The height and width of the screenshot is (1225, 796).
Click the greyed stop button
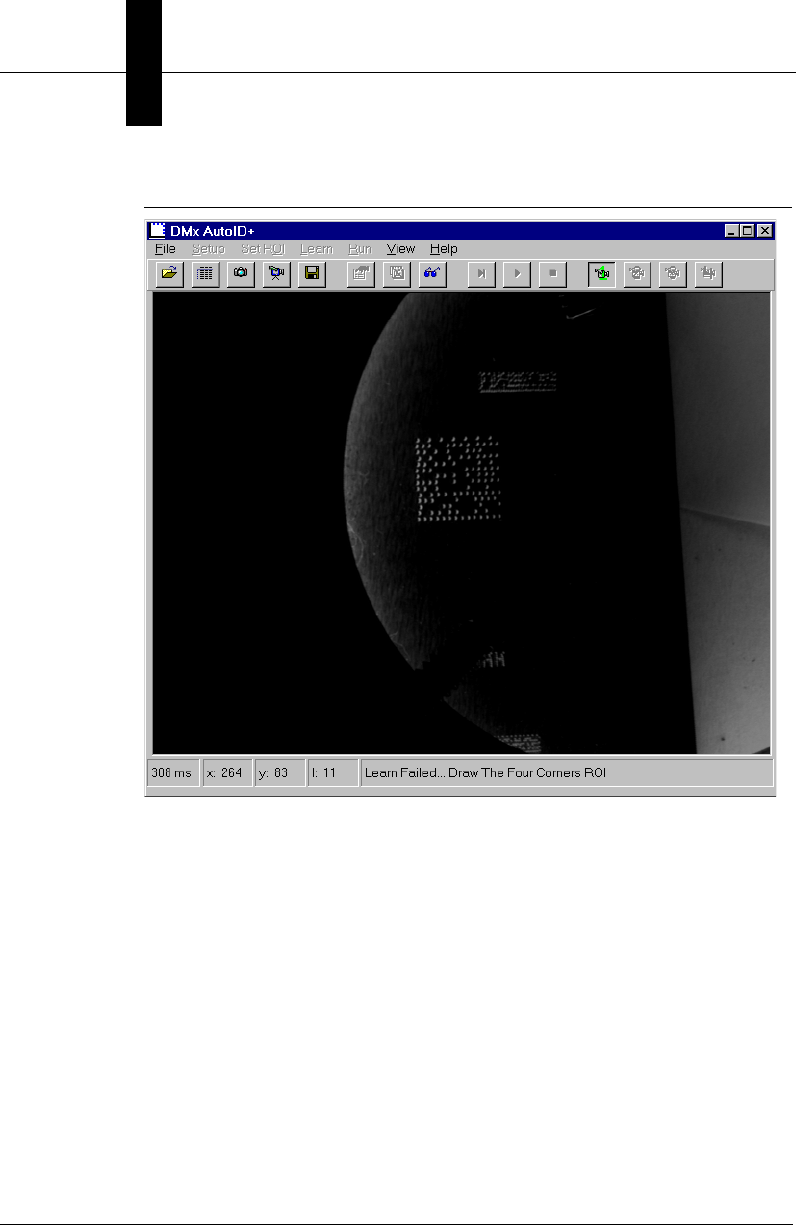click(552, 274)
